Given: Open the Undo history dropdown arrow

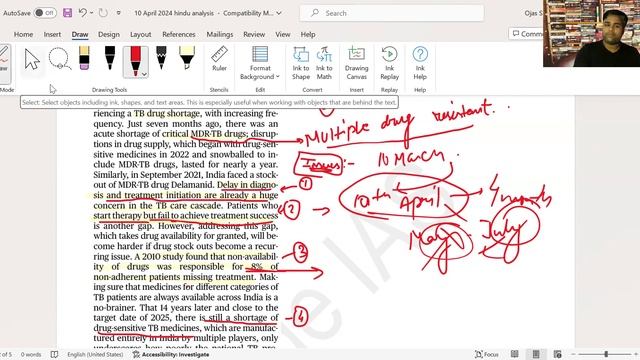Looking at the screenshot, I should coord(91,13).
